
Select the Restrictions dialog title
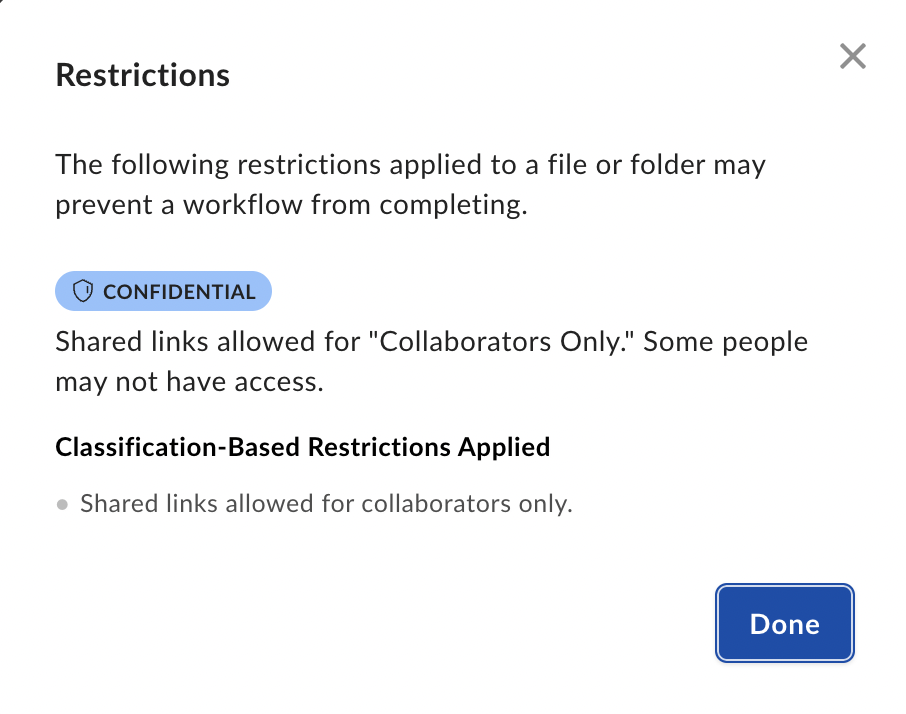pos(142,74)
